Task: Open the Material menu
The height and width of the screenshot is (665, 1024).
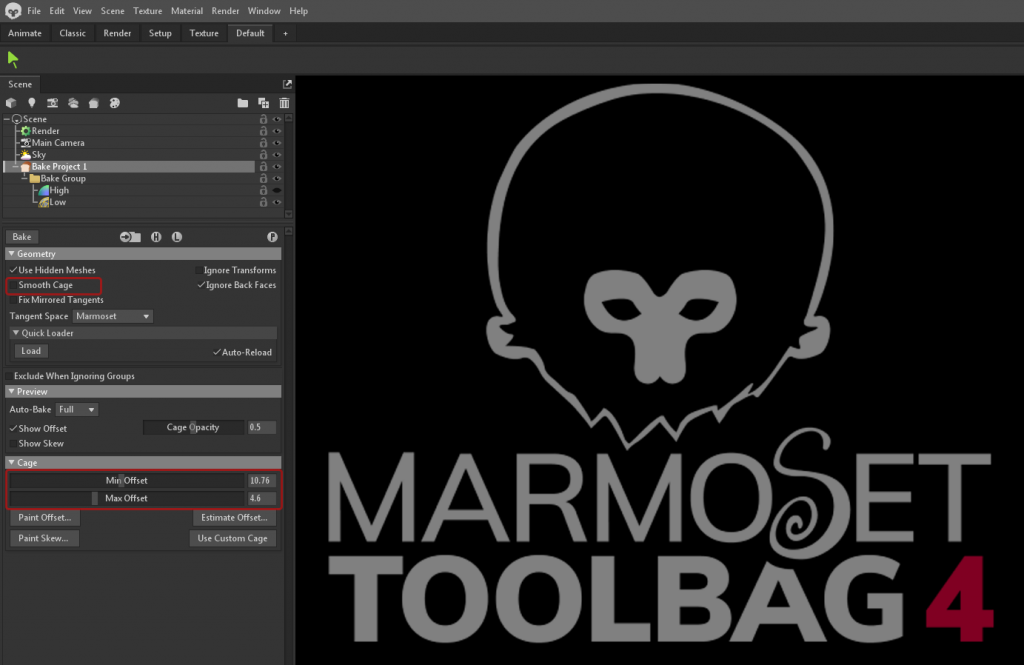Action: pyautogui.click(x=187, y=11)
